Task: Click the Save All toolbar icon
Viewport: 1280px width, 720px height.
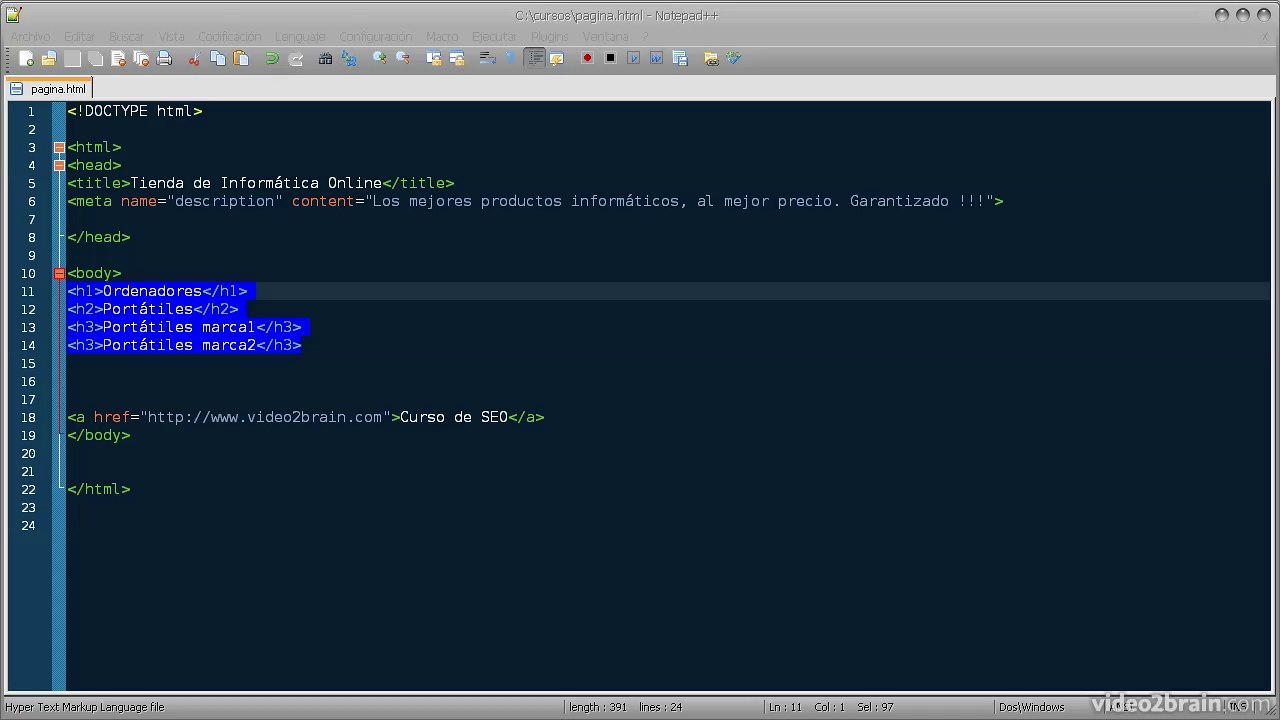Action: point(95,59)
